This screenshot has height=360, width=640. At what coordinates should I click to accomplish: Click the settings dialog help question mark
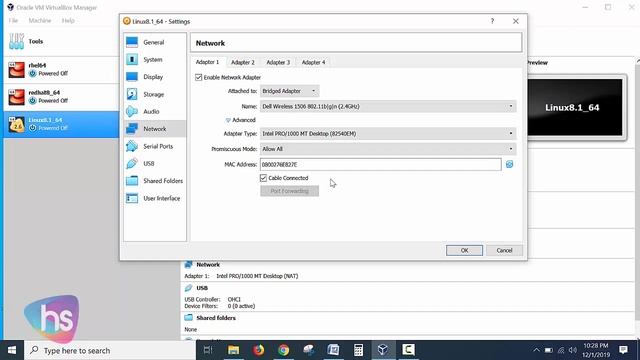tap(492, 21)
